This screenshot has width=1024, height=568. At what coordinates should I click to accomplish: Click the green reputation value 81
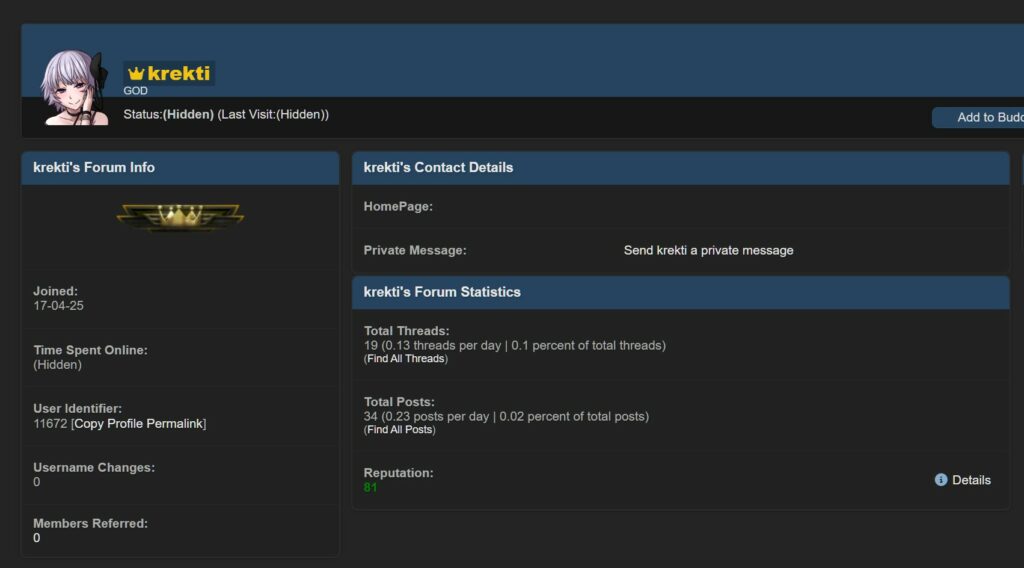(371, 488)
